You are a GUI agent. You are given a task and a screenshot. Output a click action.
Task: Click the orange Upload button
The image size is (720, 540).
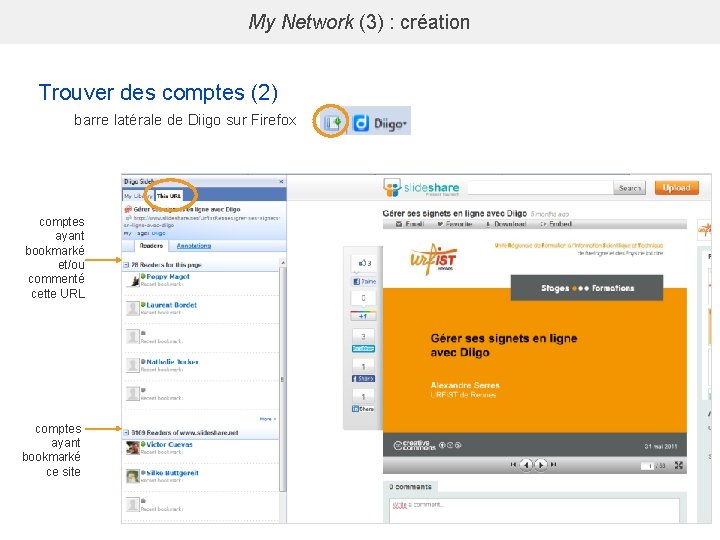tap(676, 188)
